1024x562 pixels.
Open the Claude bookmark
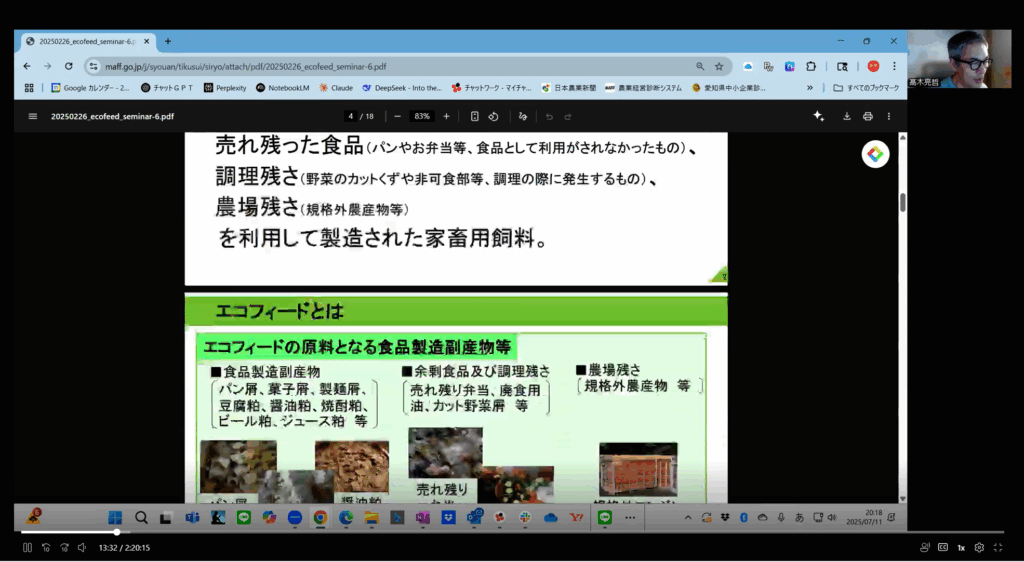point(336,87)
